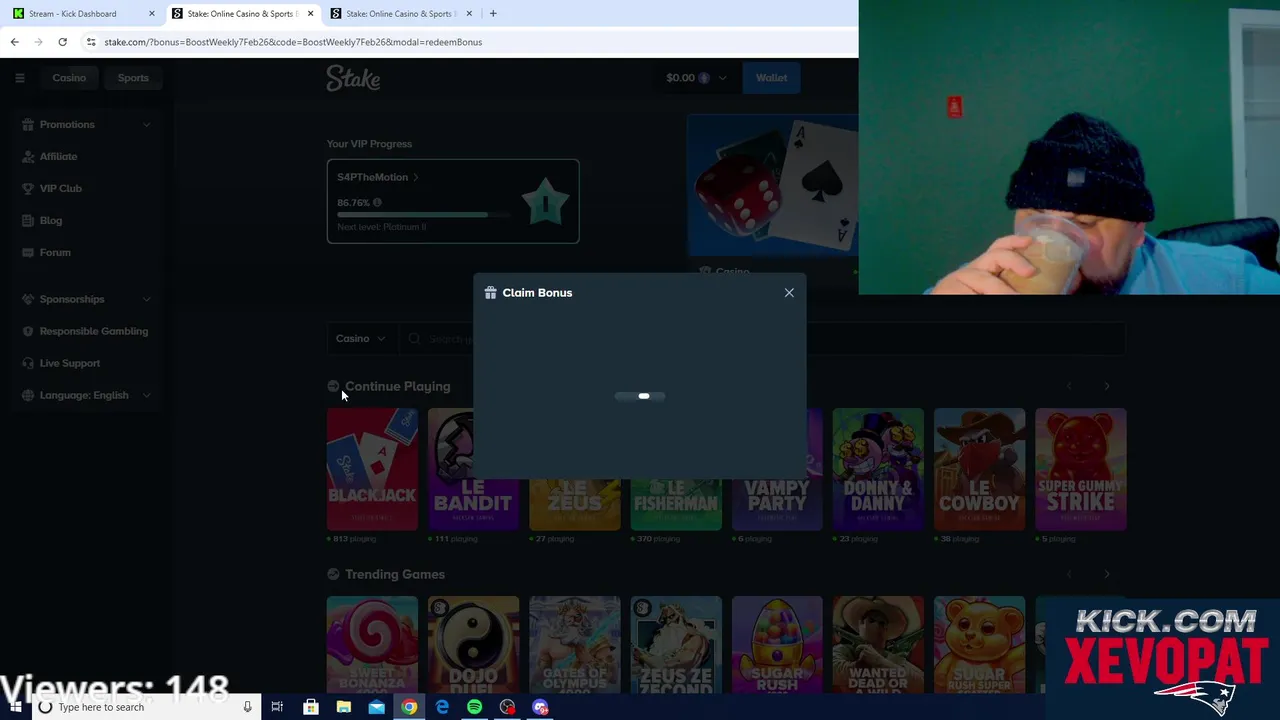Open the Windows Start menu
The width and height of the screenshot is (1280, 720).
coord(15,707)
